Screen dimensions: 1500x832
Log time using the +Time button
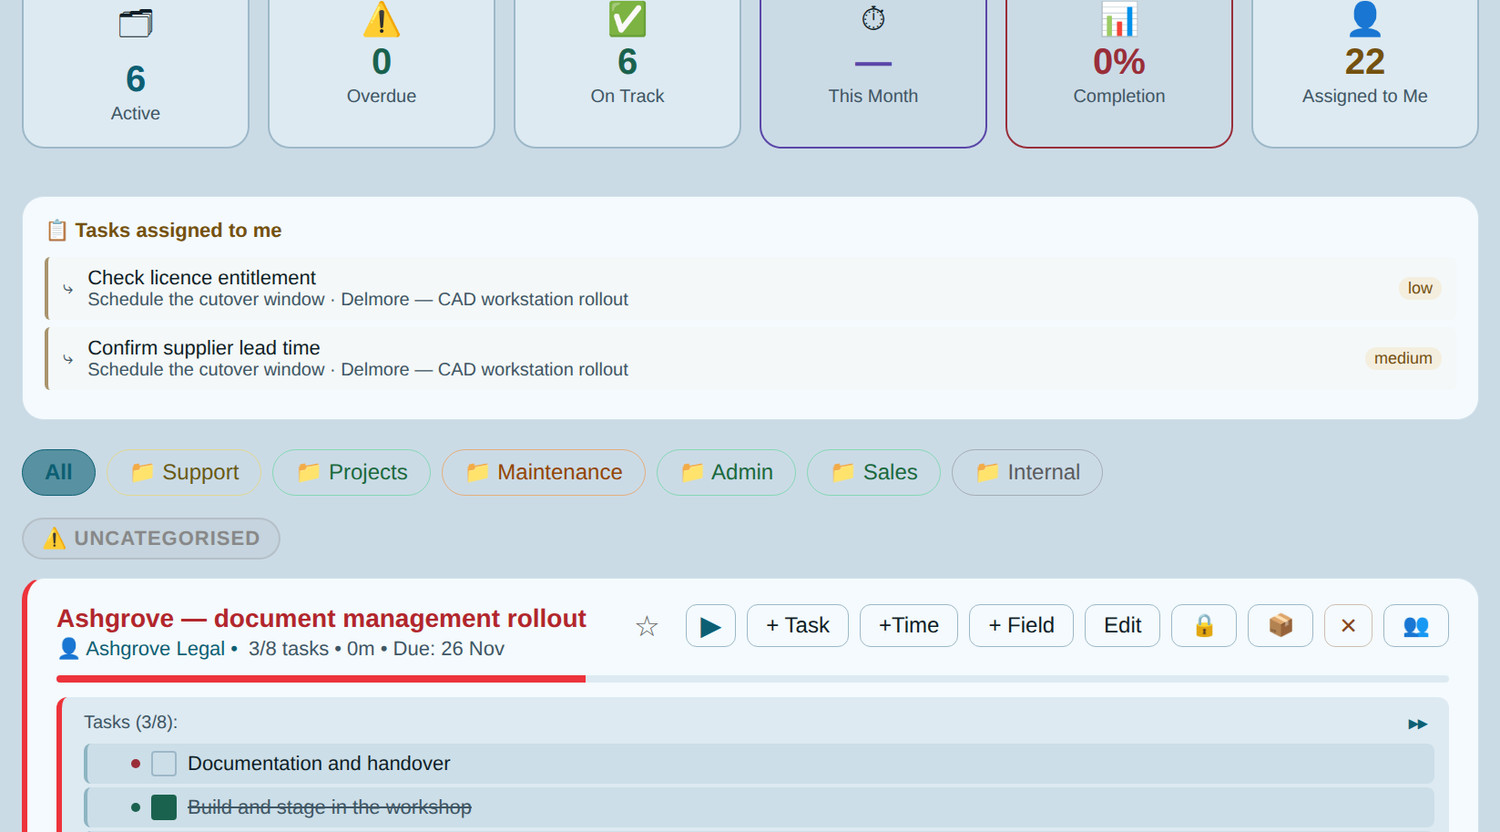909,626
